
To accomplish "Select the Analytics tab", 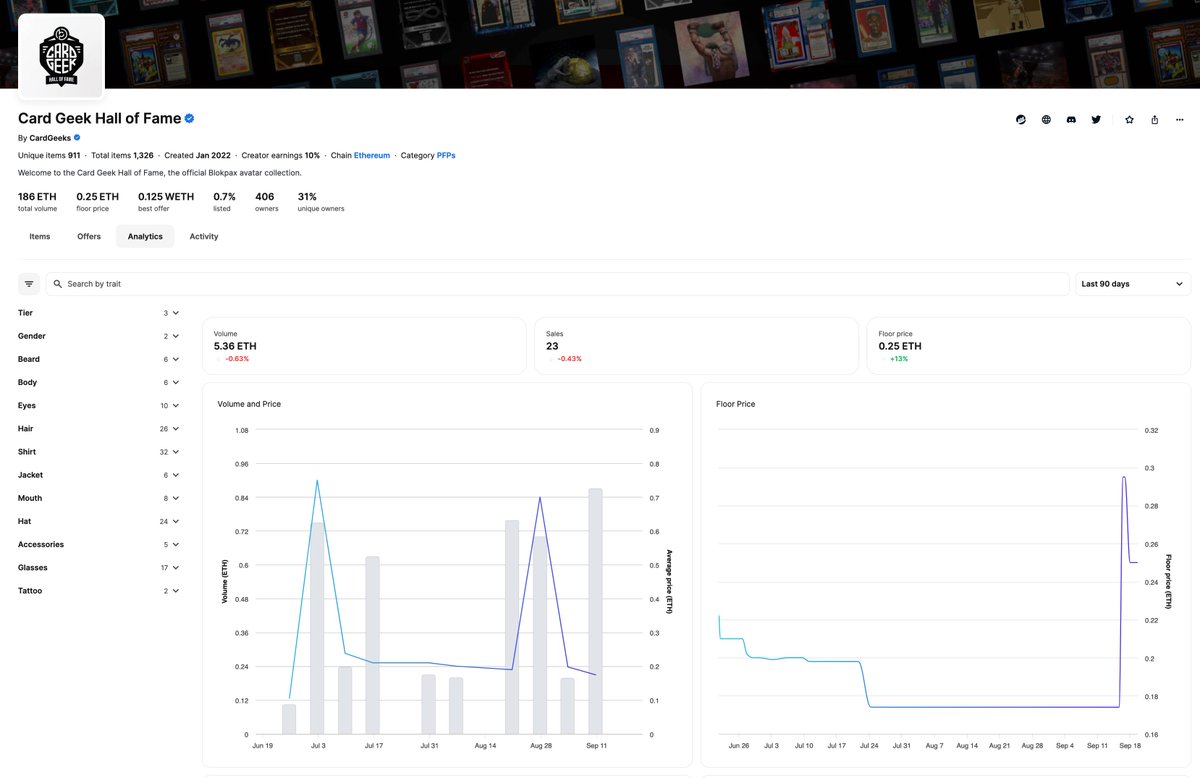I will point(145,236).
